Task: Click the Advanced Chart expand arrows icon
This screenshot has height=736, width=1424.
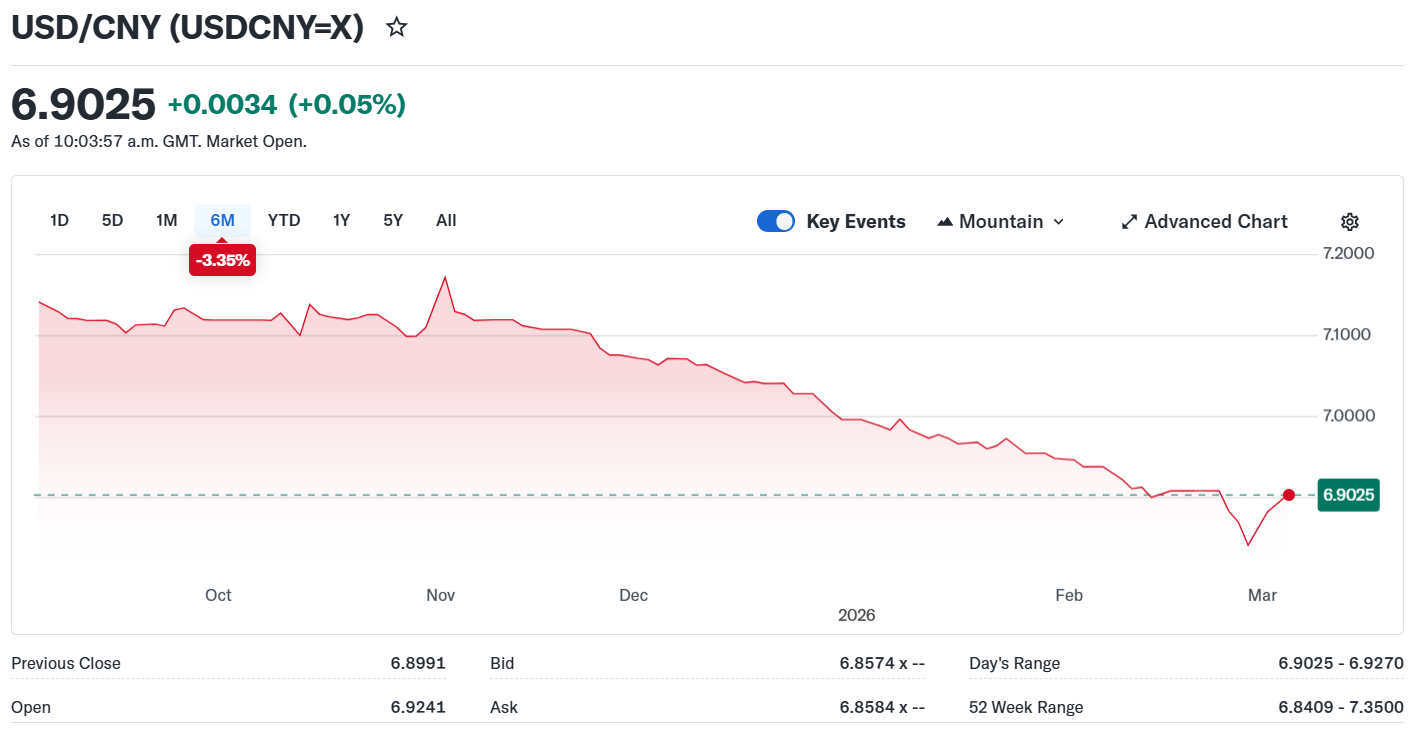Action: pos(1129,222)
